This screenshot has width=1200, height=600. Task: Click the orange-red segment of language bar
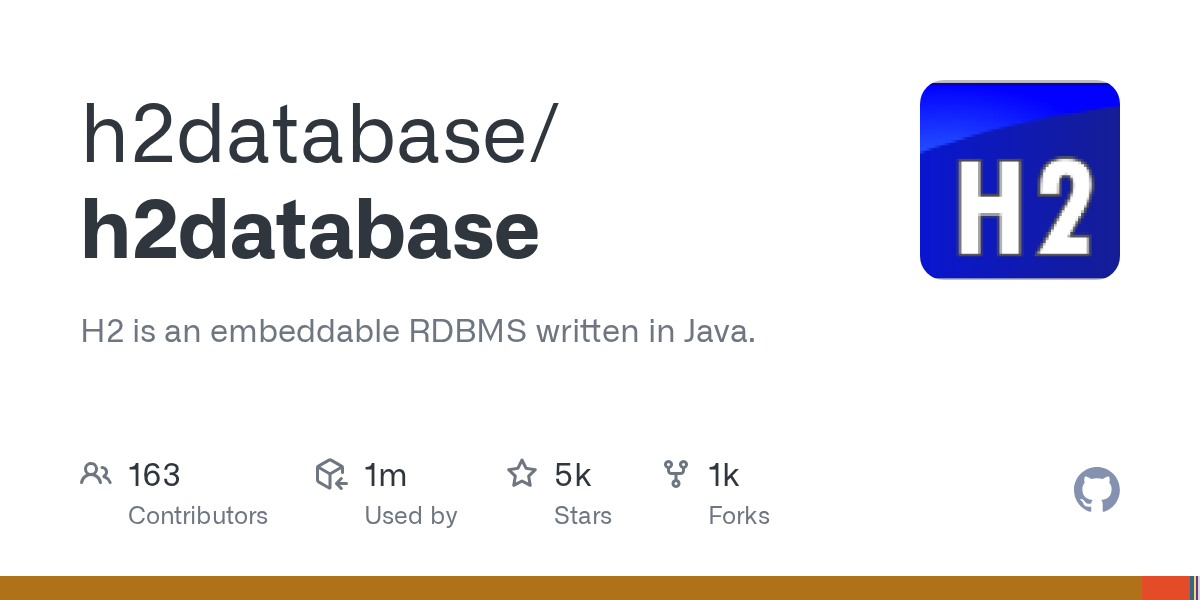1164,588
